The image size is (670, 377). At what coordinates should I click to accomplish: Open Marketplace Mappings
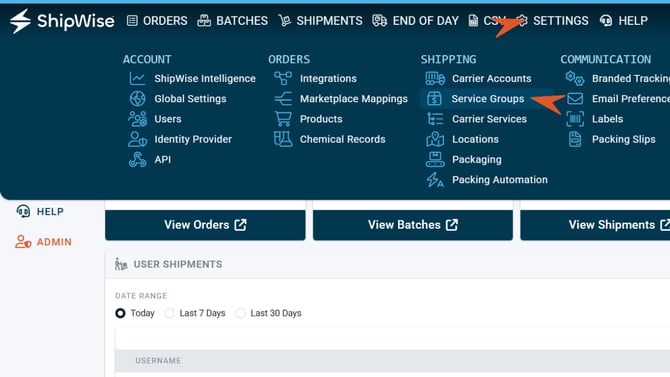(354, 99)
